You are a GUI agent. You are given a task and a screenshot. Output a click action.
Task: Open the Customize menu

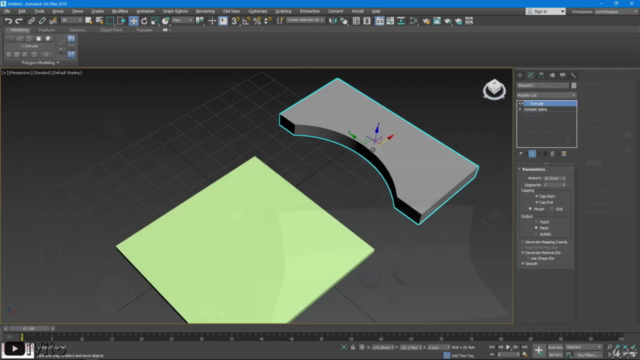tap(258, 11)
